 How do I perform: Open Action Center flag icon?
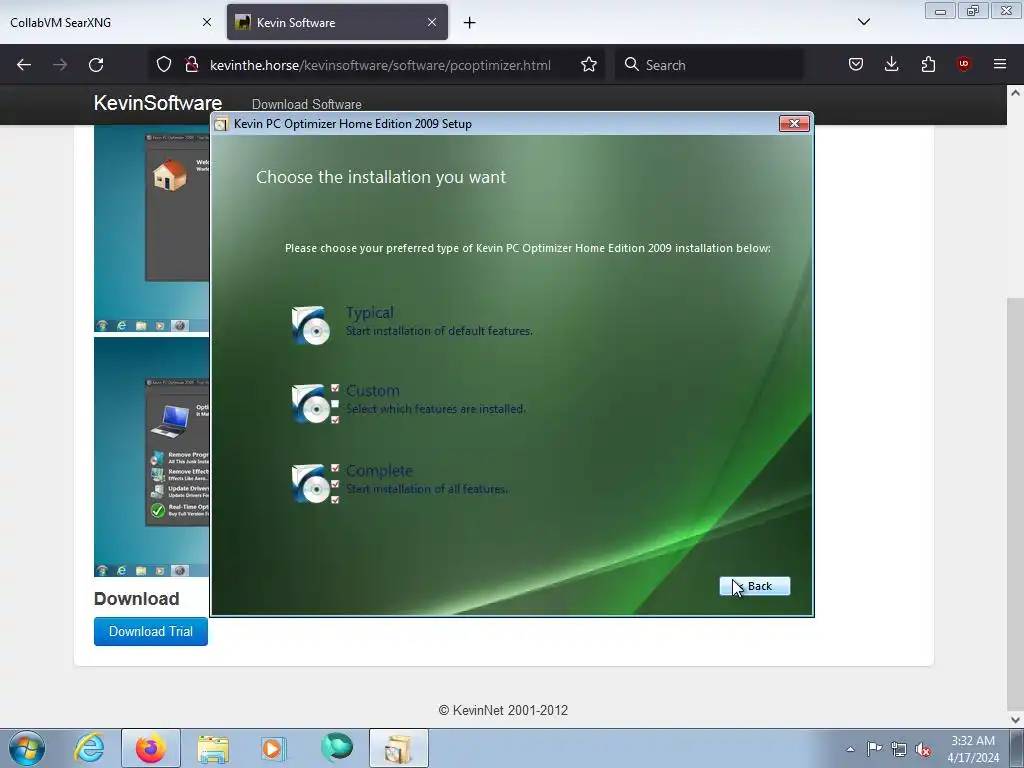coord(874,749)
